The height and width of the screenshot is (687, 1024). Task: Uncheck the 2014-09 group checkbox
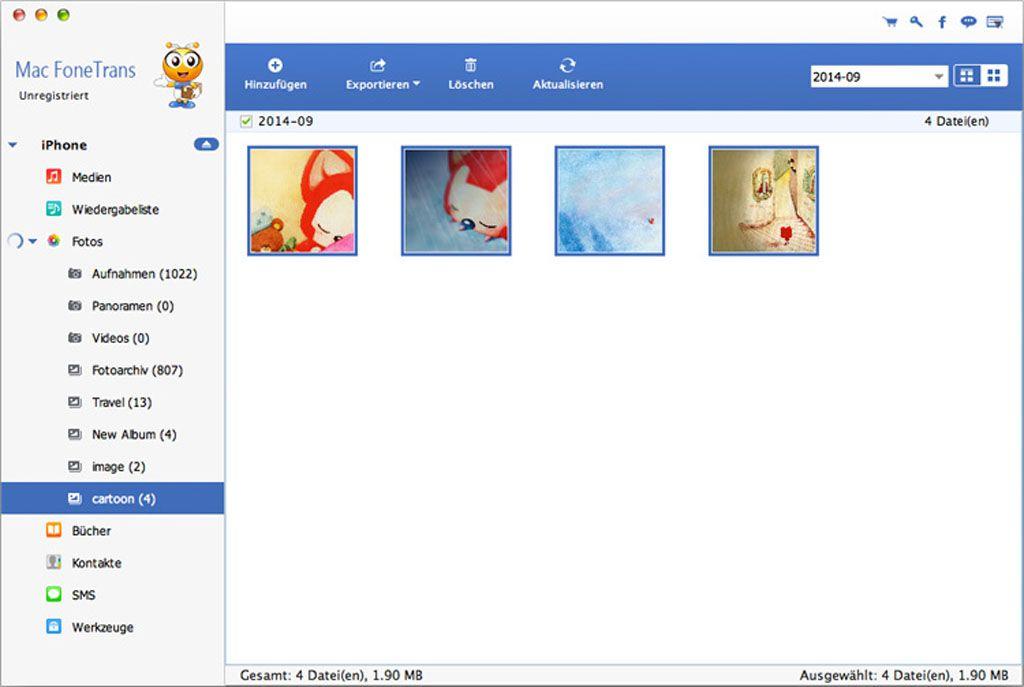click(x=246, y=121)
